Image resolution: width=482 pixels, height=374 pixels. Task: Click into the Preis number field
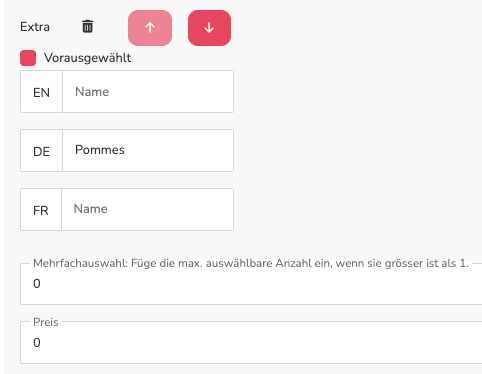click(251, 343)
